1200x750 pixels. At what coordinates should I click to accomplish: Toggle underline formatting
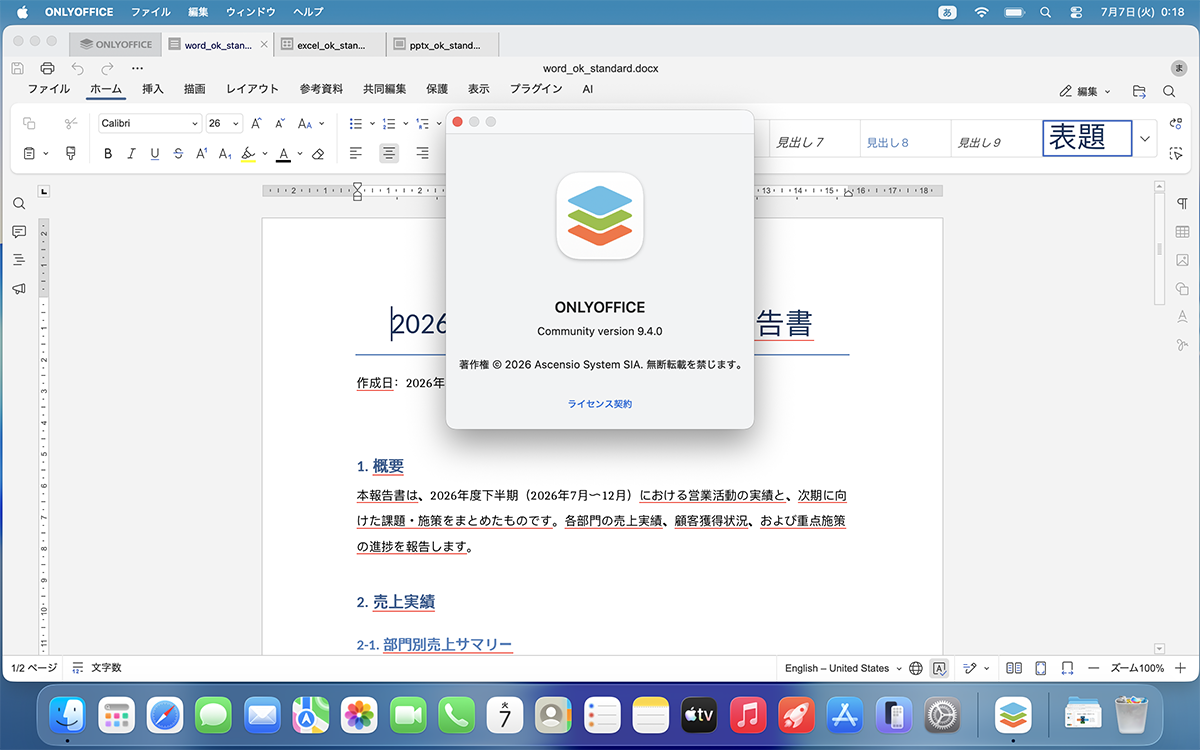[x=154, y=154]
